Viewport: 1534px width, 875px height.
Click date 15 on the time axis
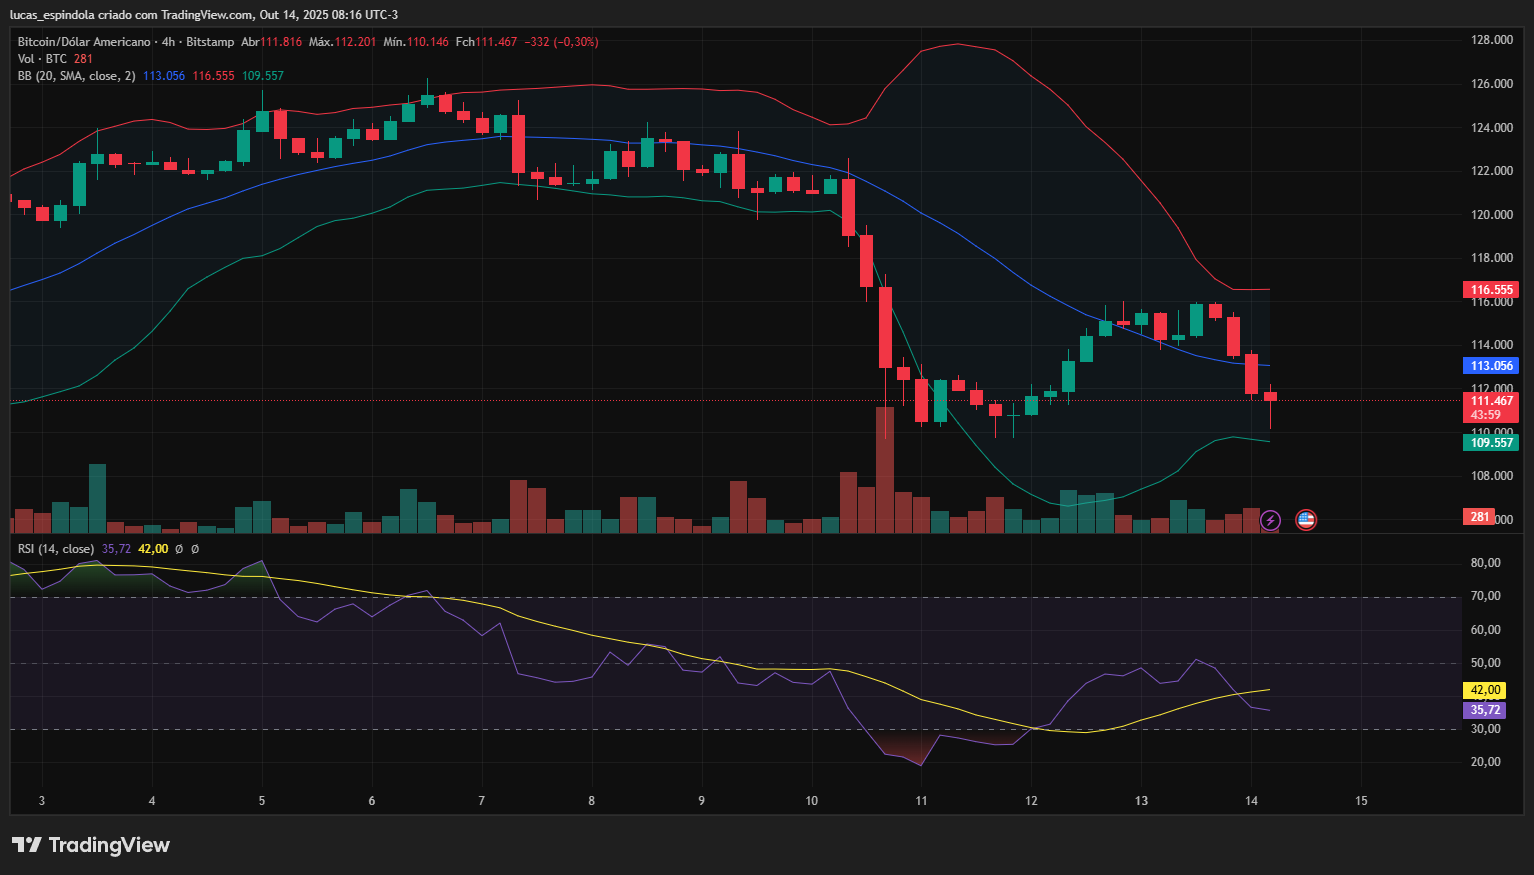click(1362, 801)
